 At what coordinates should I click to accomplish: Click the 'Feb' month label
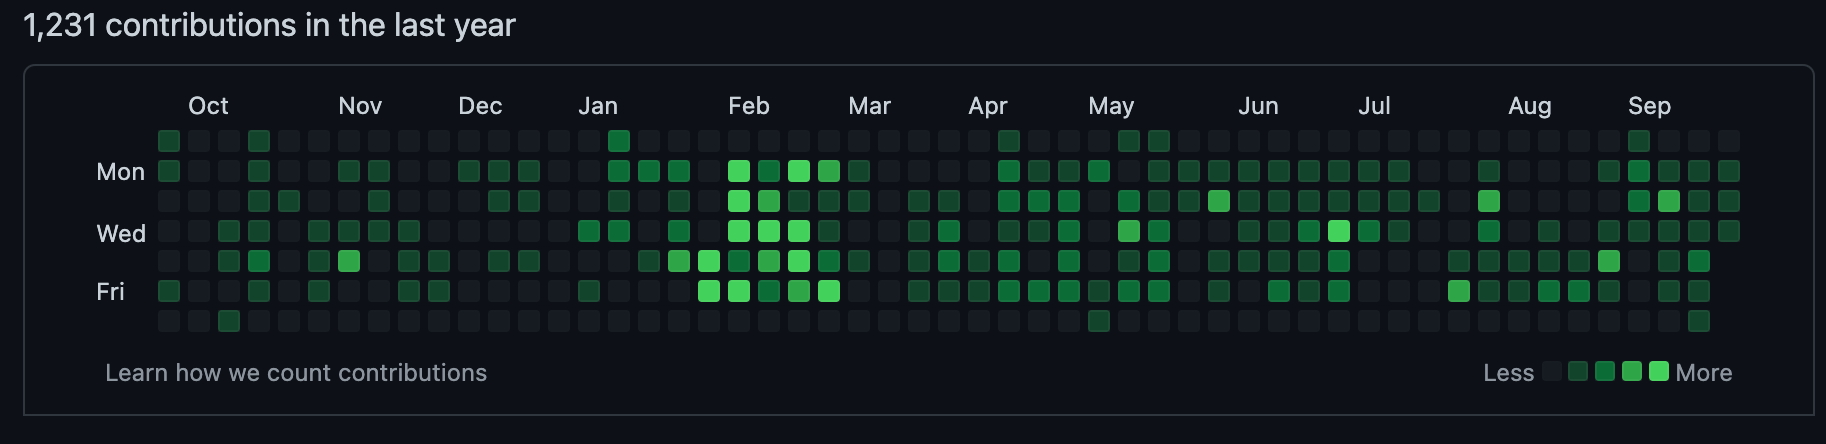point(749,106)
